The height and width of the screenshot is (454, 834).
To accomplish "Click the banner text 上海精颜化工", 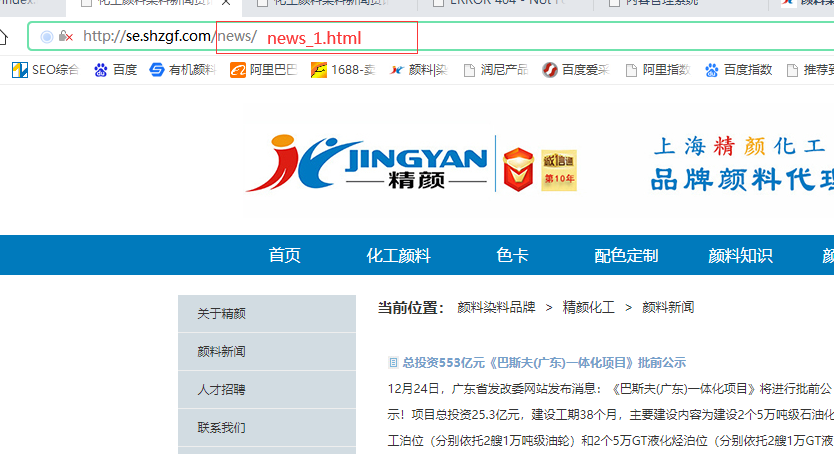I will (740, 146).
